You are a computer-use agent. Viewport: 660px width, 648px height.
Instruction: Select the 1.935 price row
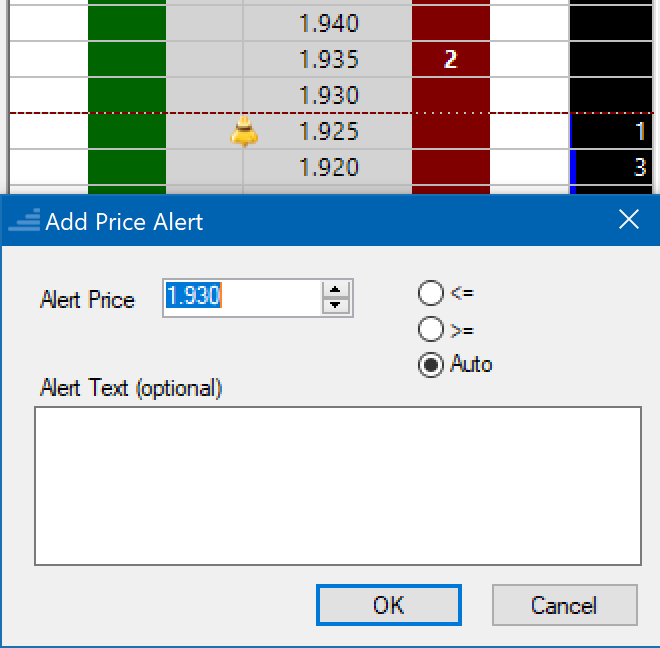(x=329, y=60)
